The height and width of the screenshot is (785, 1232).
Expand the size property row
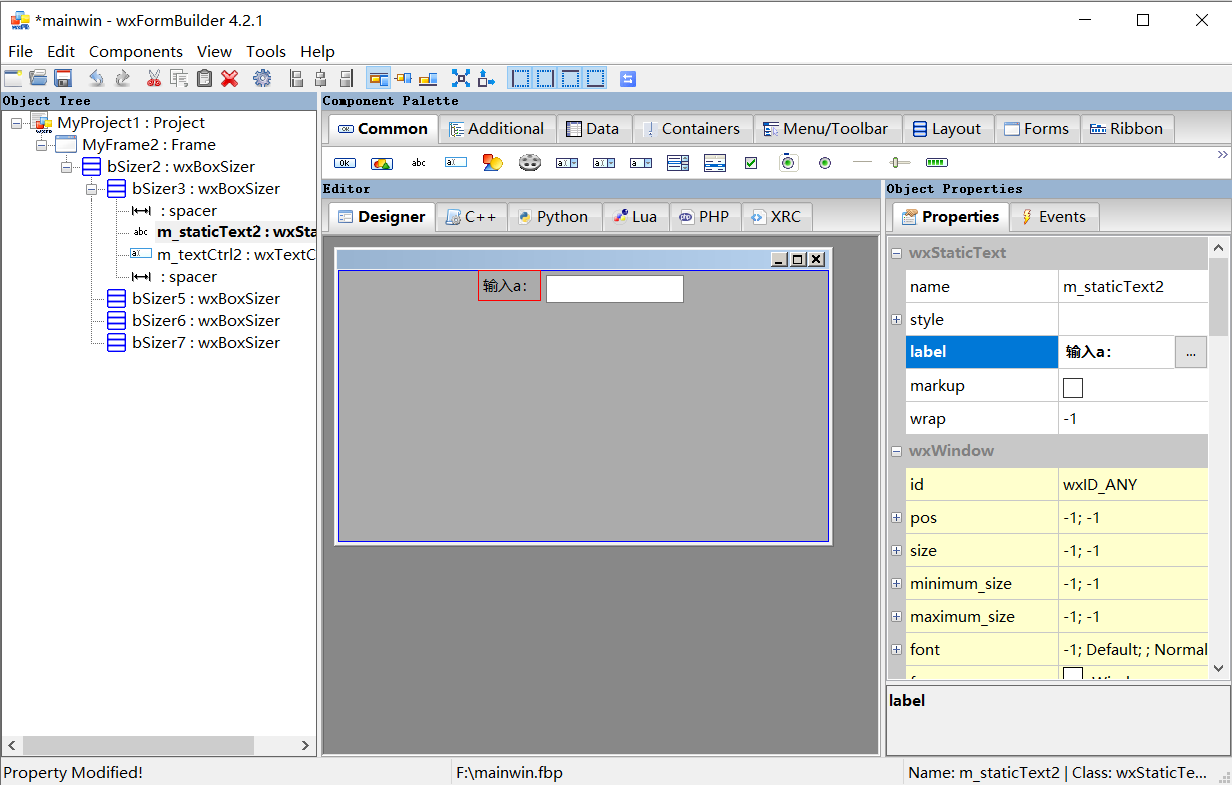(897, 550)
